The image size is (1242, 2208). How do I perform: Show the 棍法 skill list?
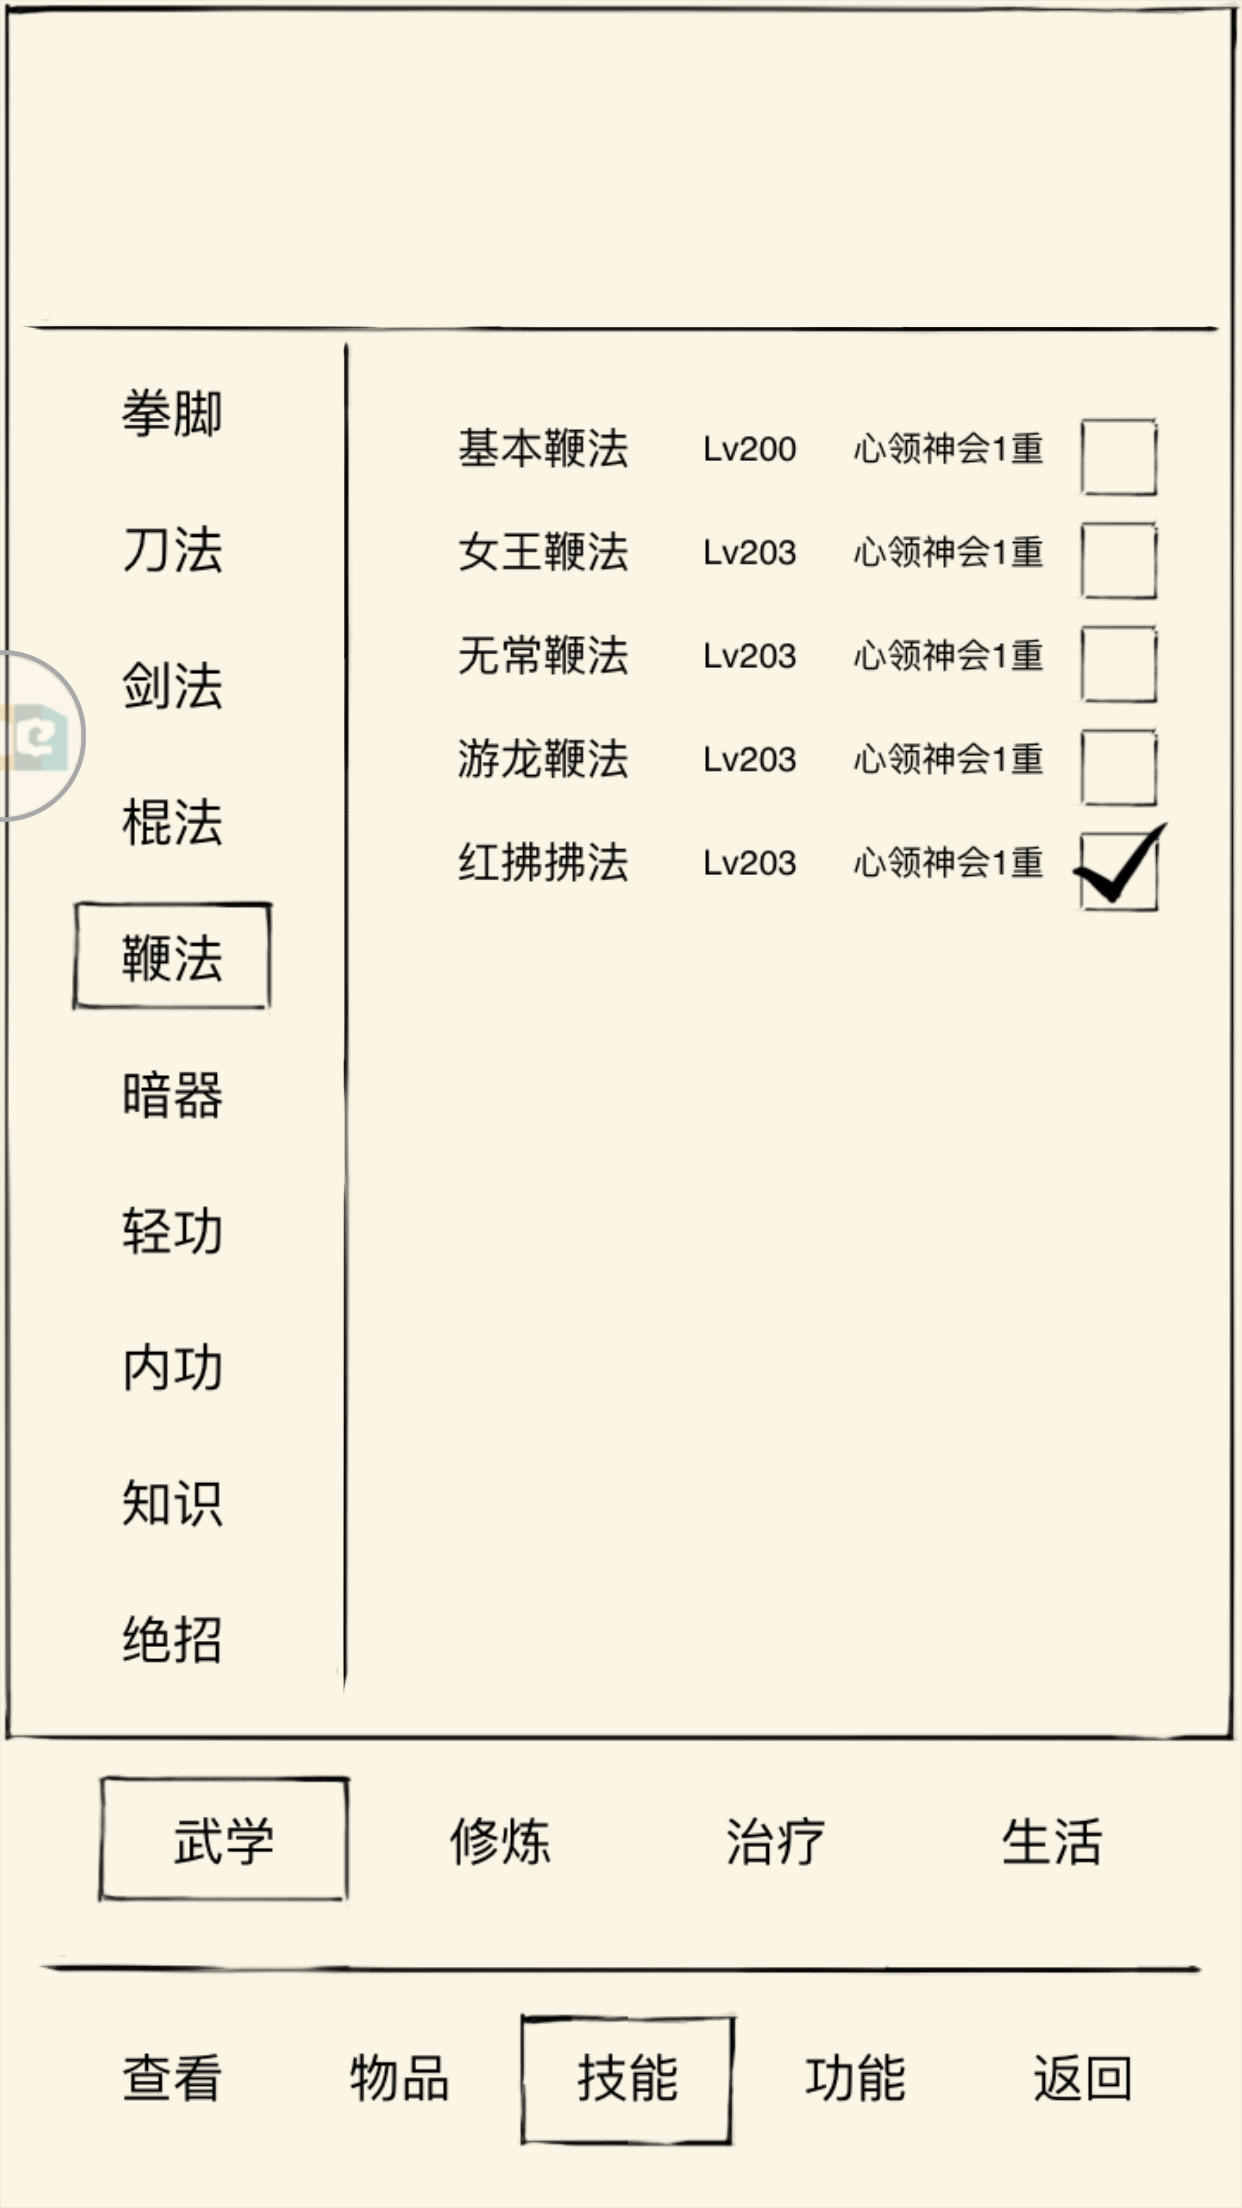(x=172, y=822)
